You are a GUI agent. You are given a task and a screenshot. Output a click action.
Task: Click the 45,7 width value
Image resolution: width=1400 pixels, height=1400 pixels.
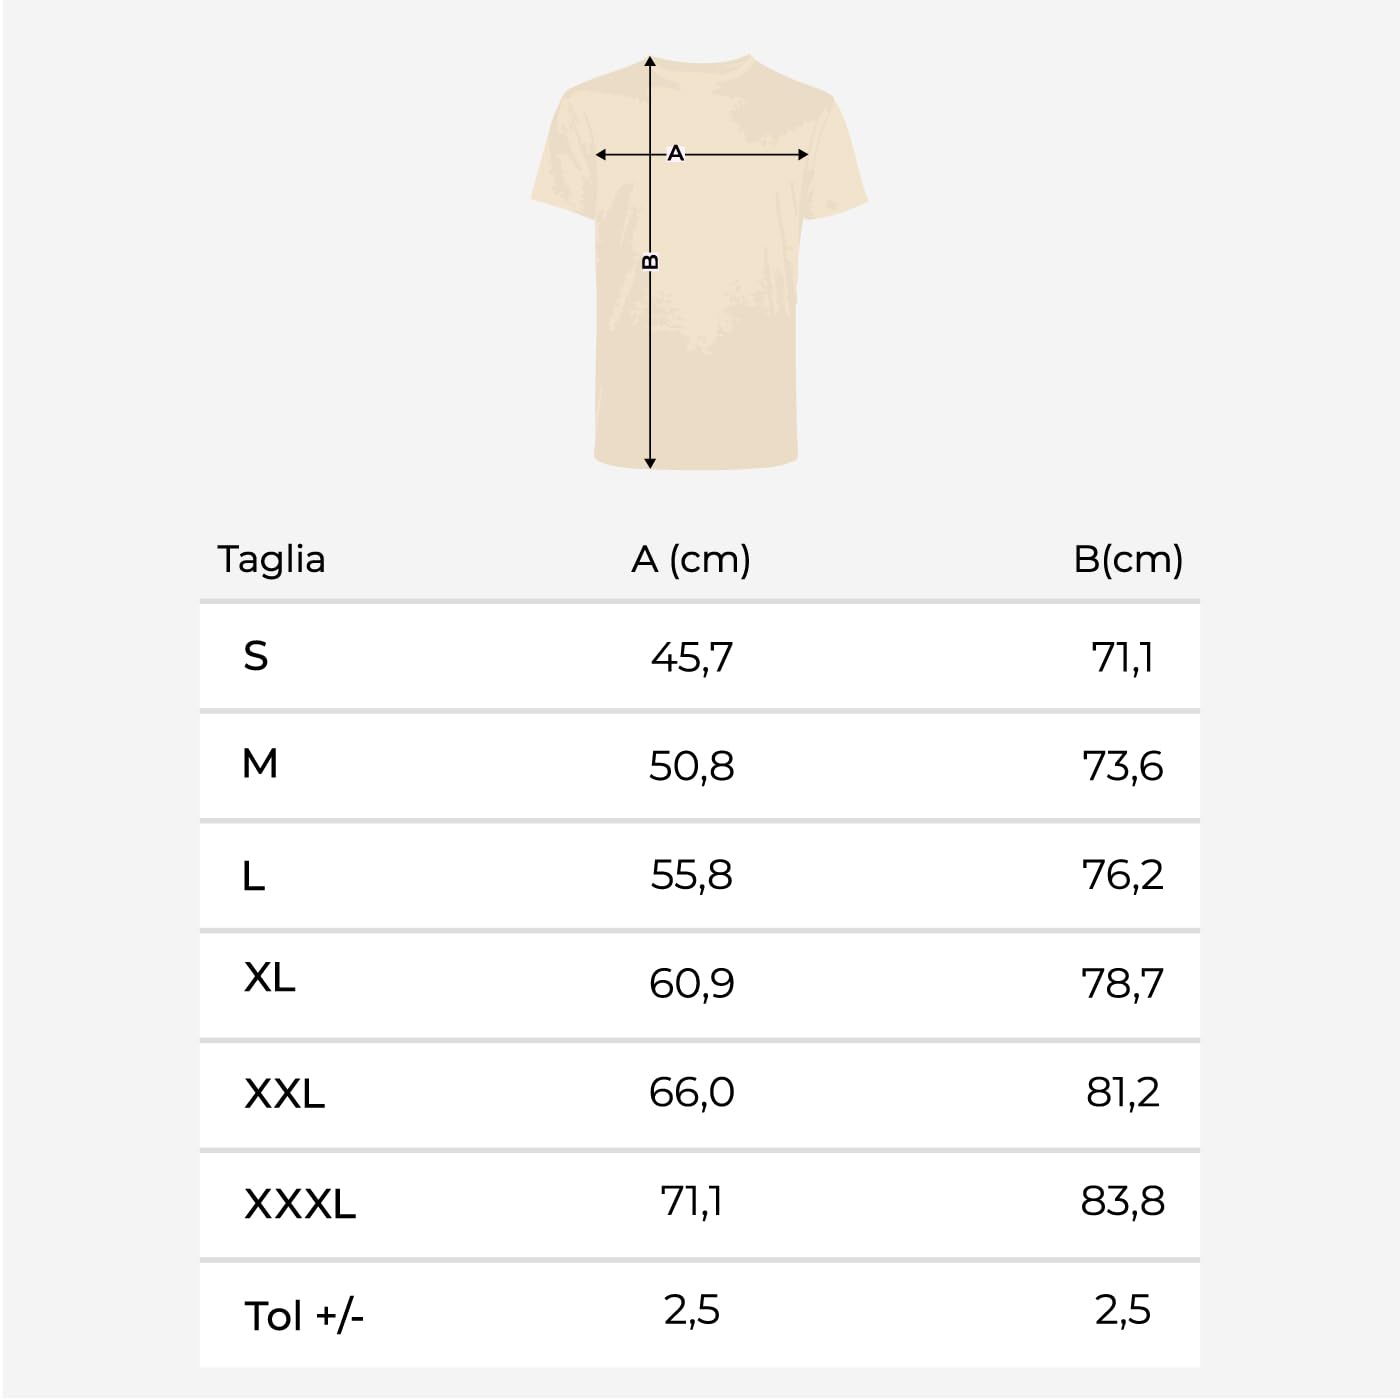[692, 658]
